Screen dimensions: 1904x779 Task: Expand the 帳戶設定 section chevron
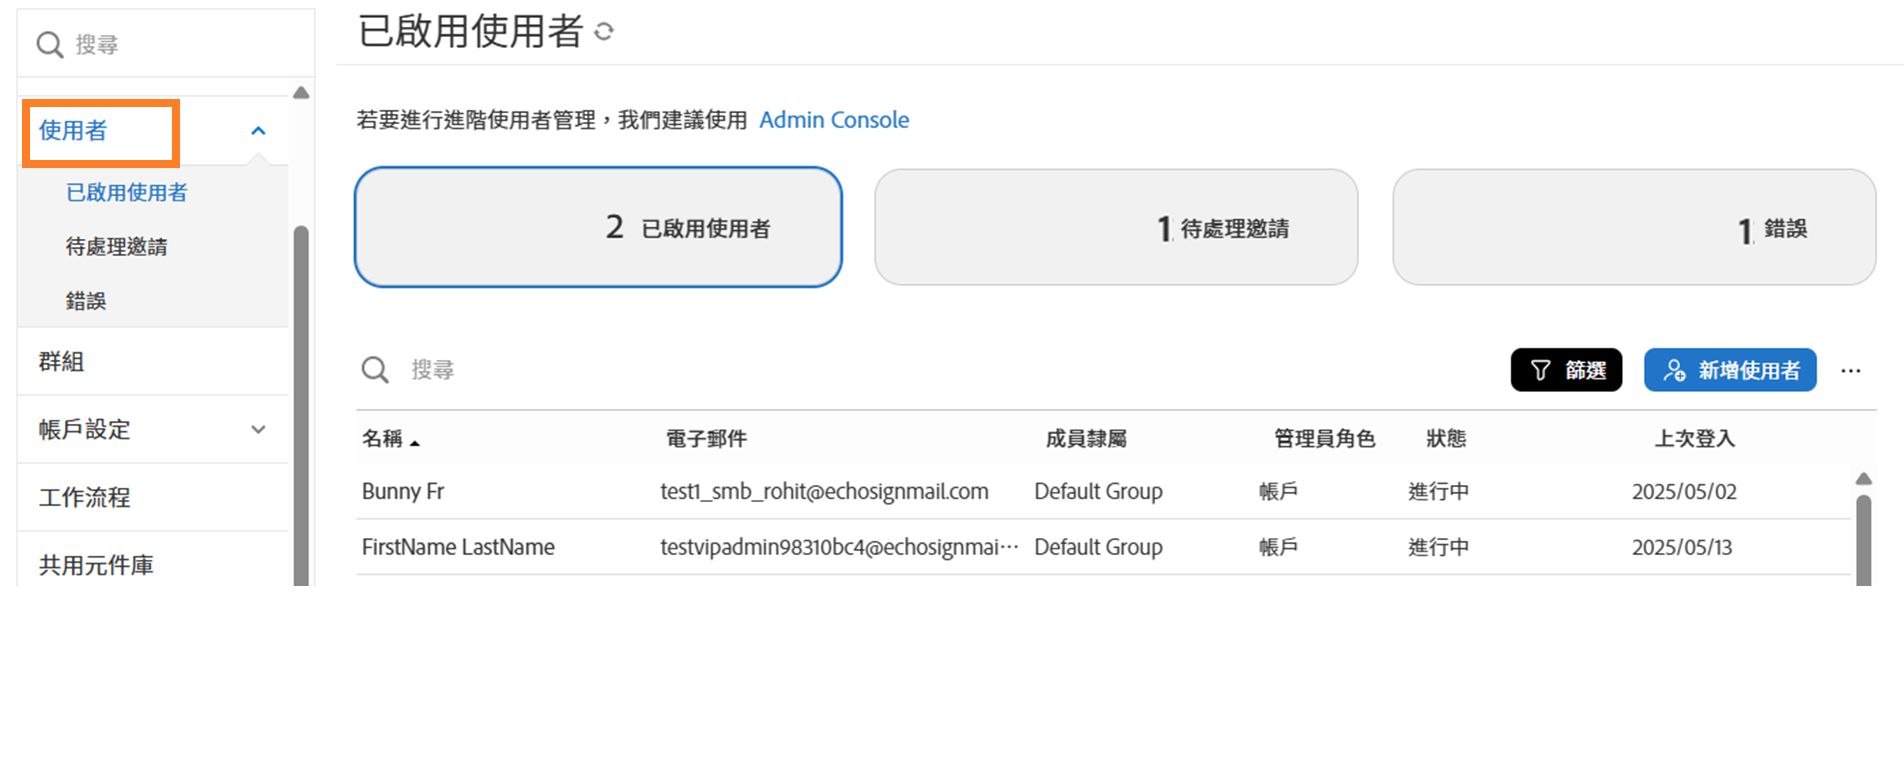[x=258, y=430]
